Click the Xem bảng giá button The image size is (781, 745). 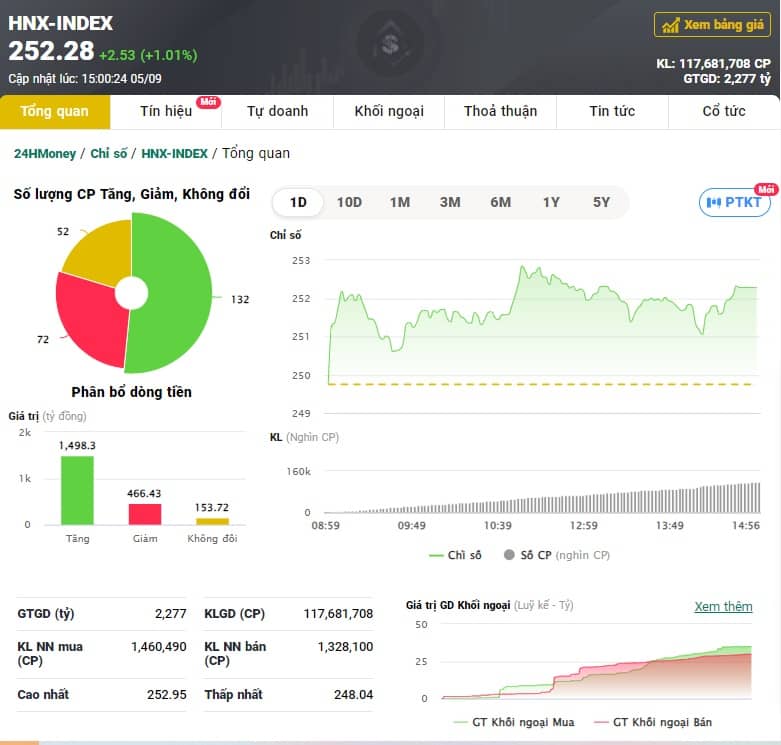click(x=712, y=25)
